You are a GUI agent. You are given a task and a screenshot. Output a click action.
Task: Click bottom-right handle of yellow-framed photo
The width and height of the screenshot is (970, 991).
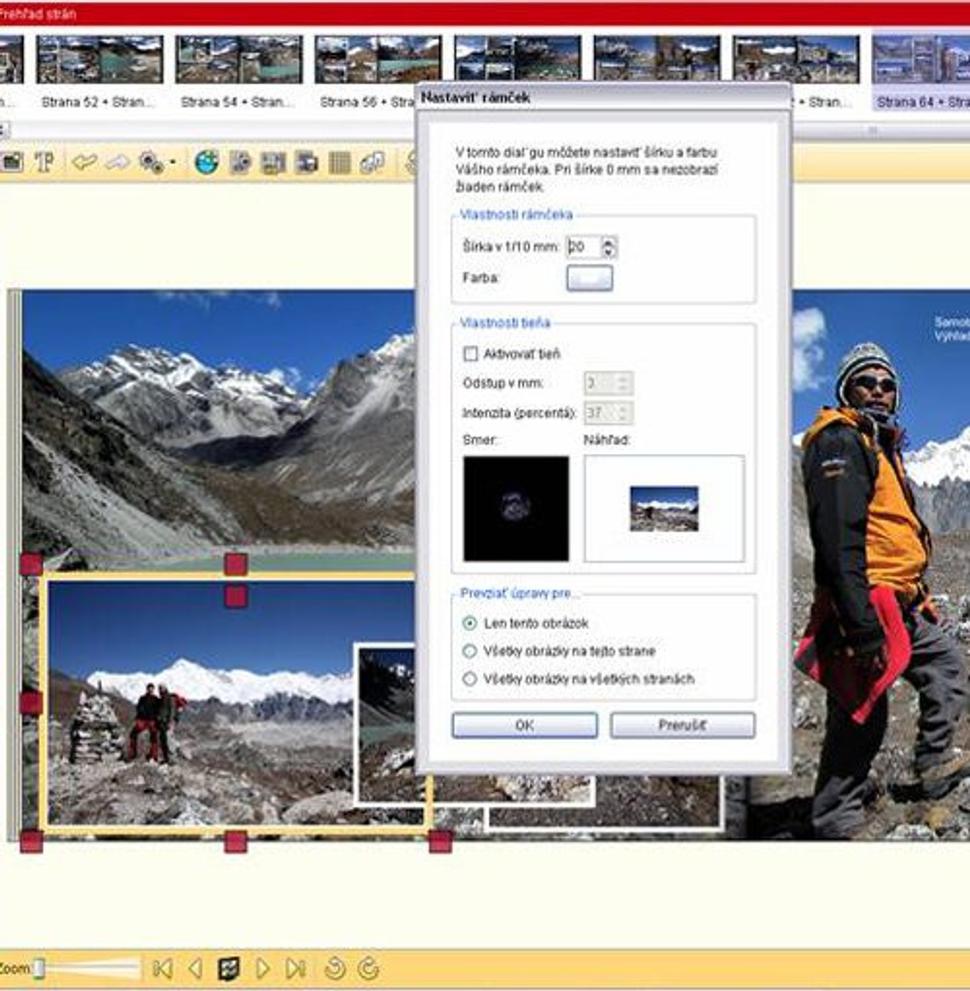coord(440,842)
